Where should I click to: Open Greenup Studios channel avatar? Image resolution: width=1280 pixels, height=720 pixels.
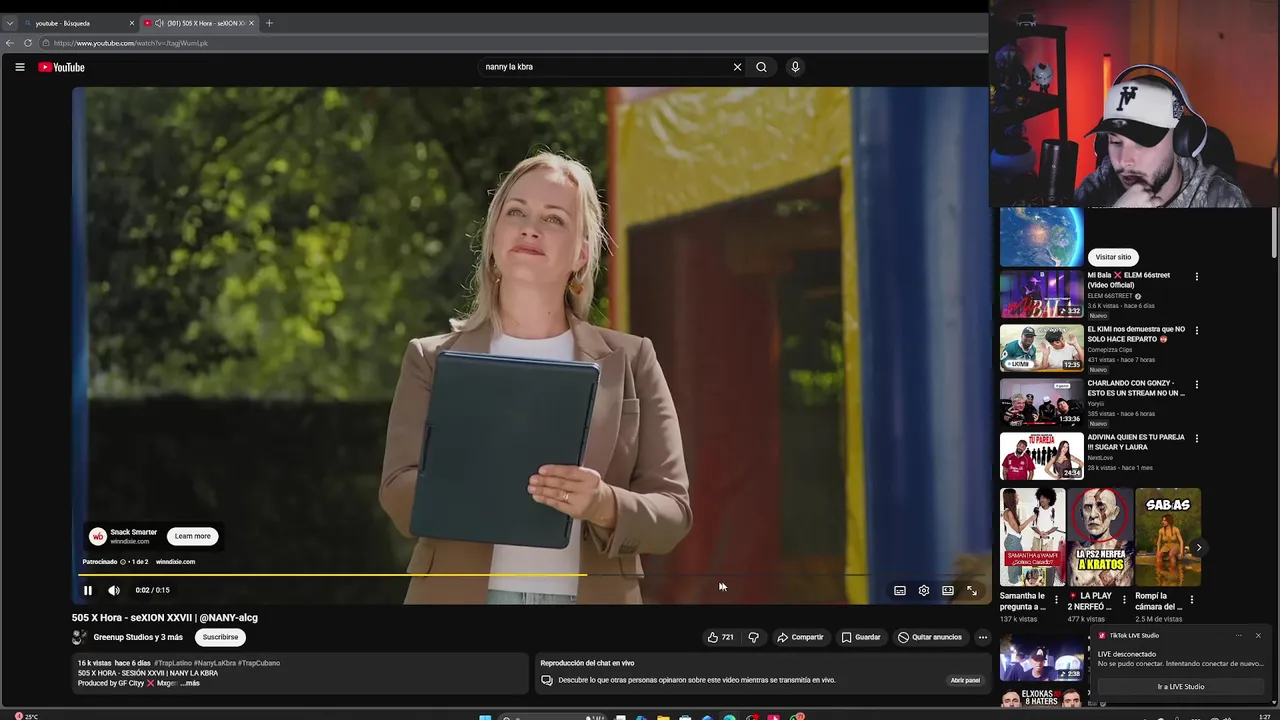(x=80, y=637)
